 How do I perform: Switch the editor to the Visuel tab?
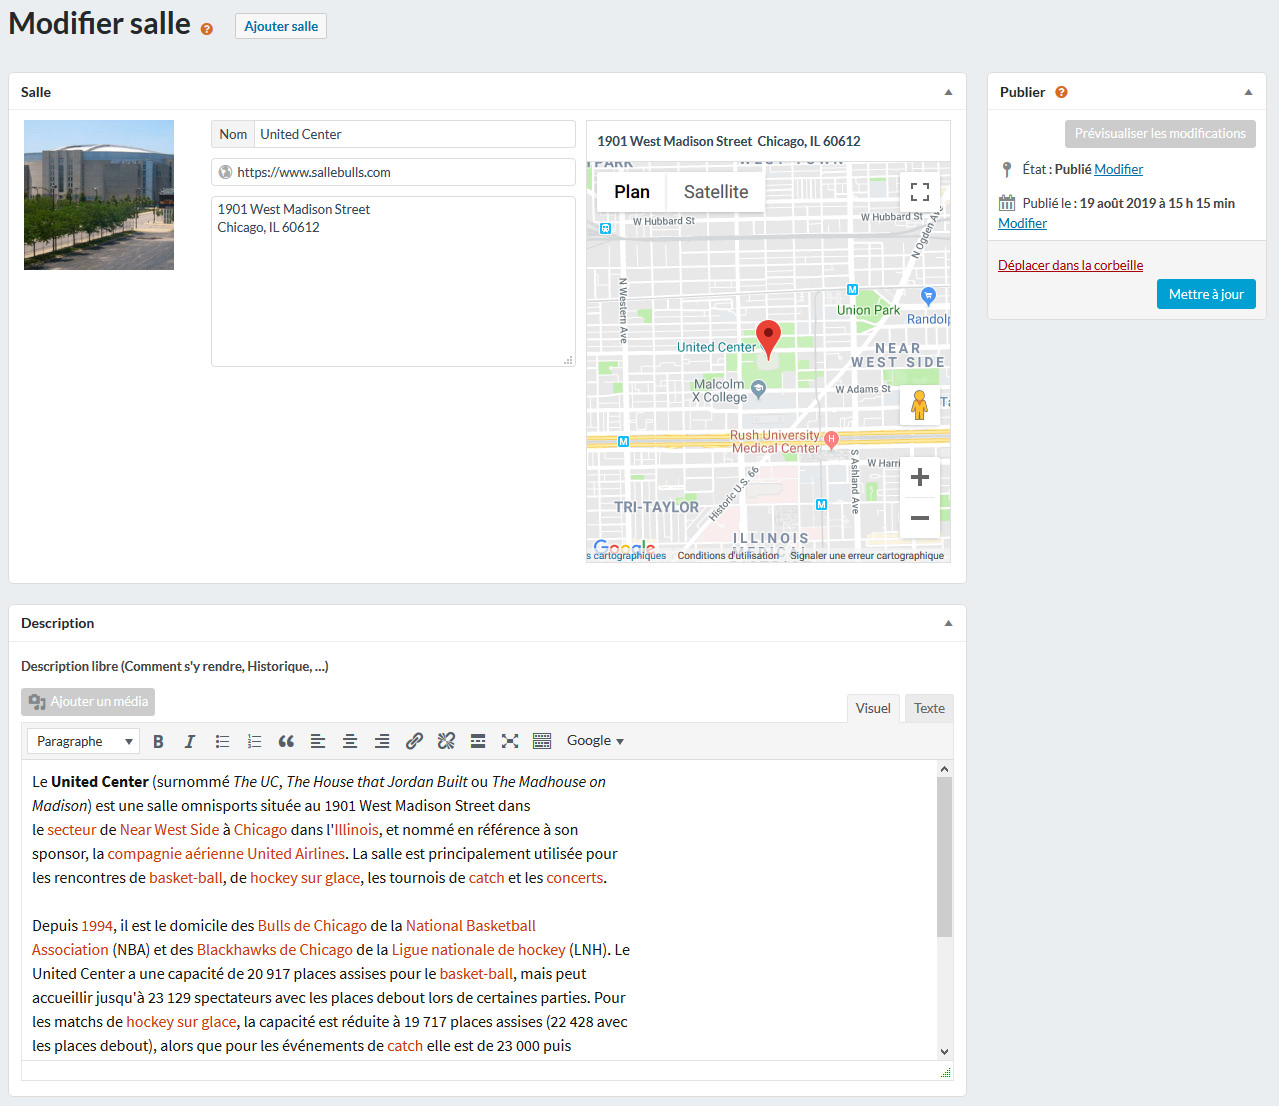point(873,708)
